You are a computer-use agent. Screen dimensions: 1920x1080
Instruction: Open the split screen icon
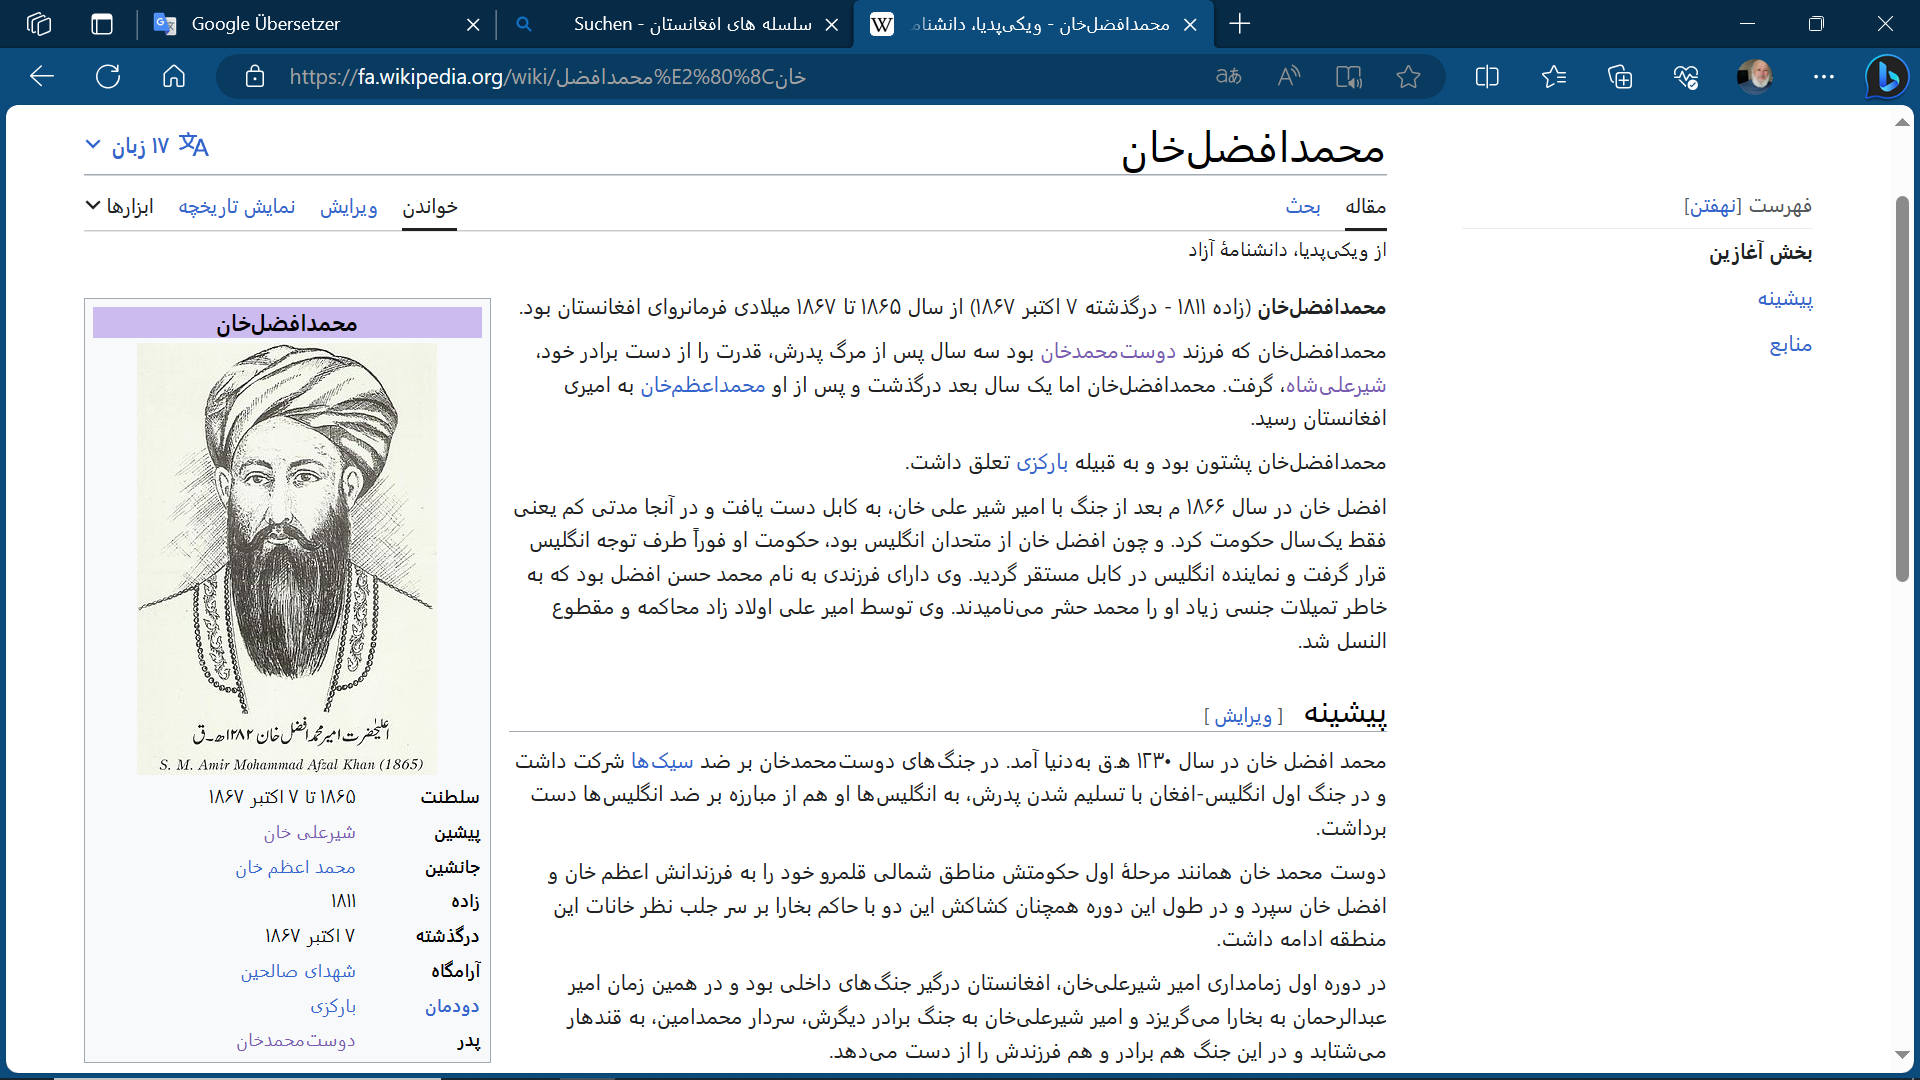click(x=1487, y=76)
